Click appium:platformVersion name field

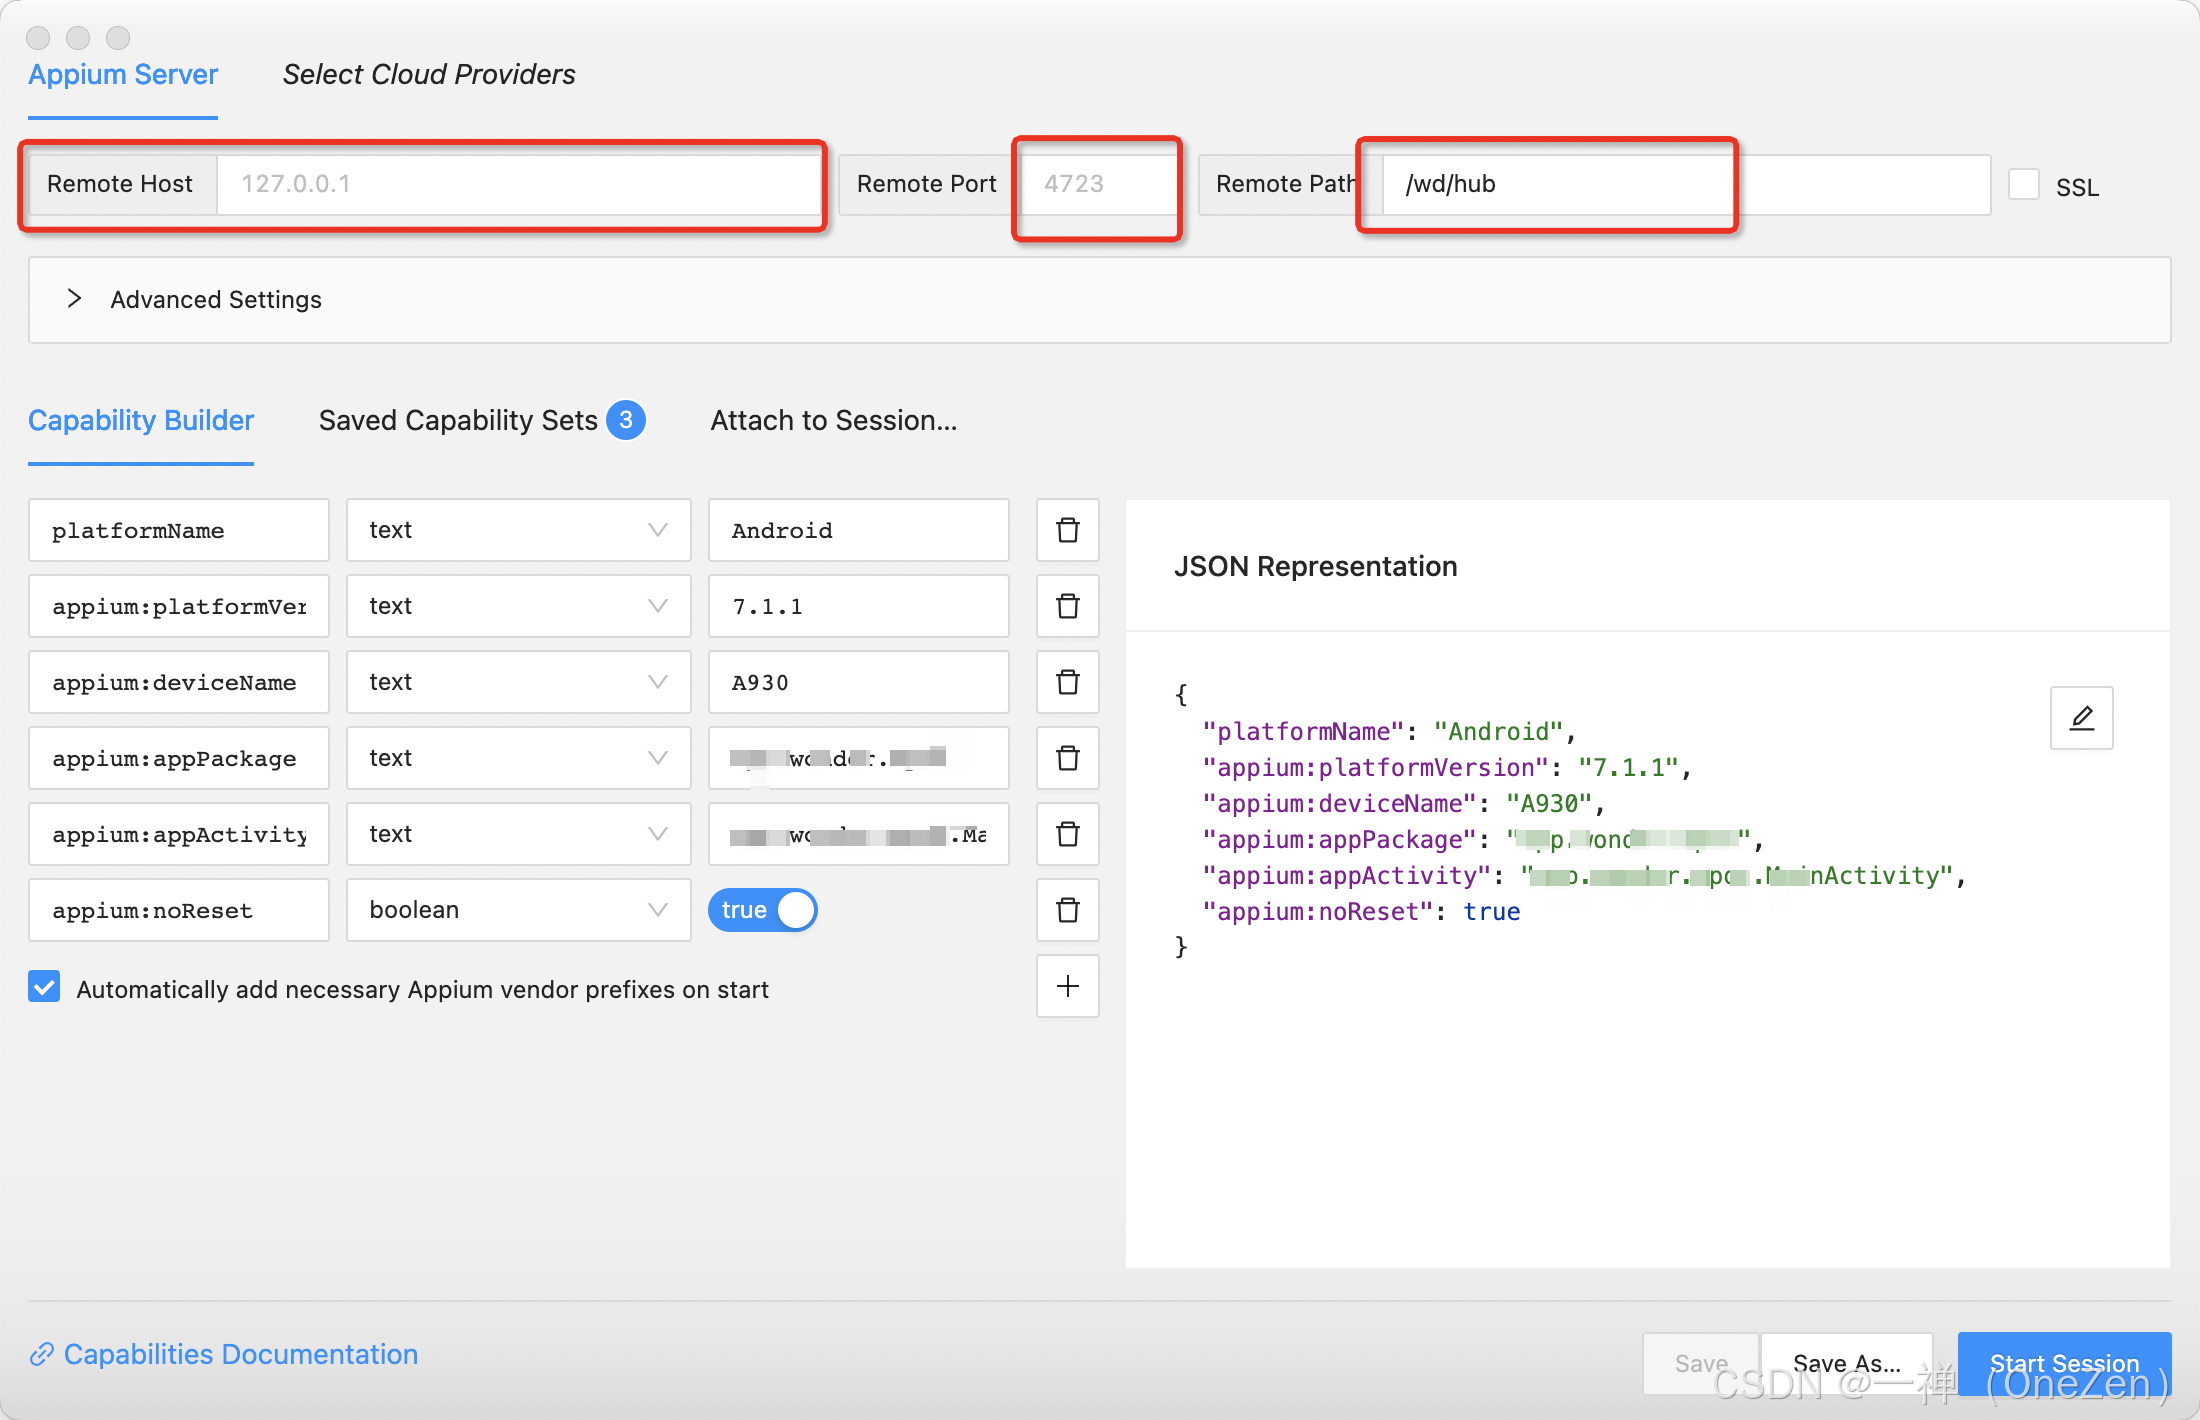(x=179, y=606)
